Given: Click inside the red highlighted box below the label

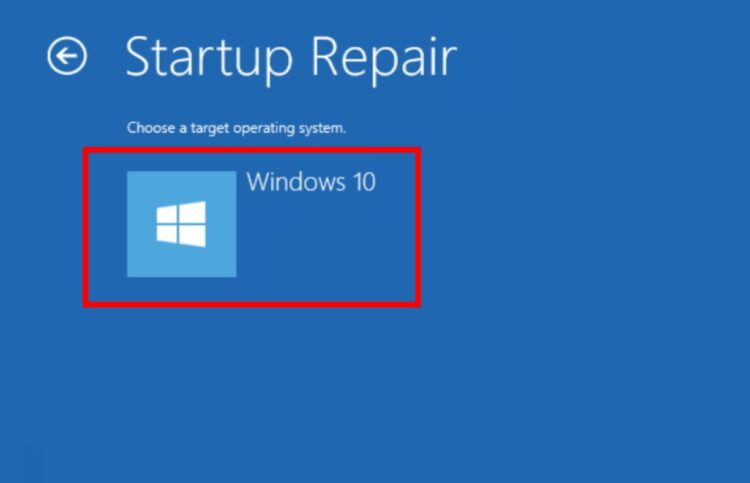Looking at the screenshot, I should (325, 244).
